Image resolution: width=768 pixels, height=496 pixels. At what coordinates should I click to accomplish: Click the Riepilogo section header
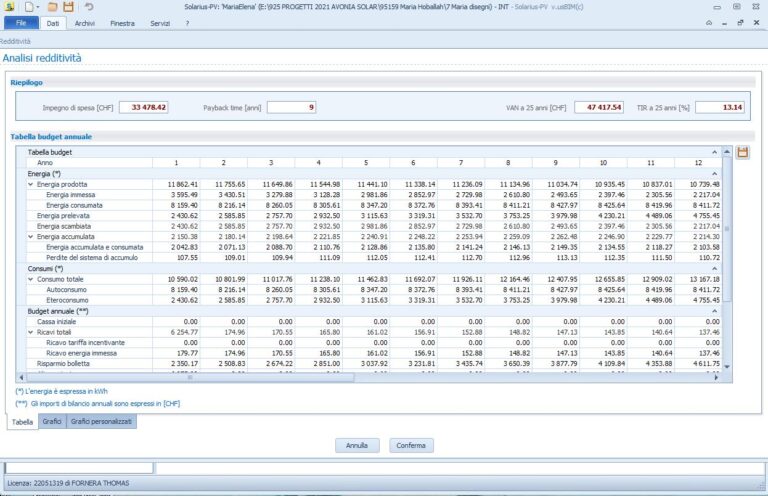coord(26,83)
